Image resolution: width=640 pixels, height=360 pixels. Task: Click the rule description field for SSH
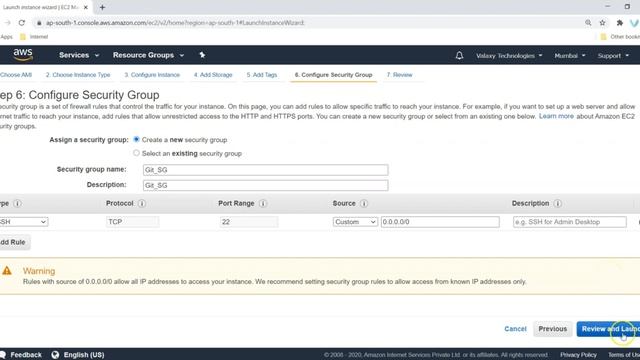point(569,222)
